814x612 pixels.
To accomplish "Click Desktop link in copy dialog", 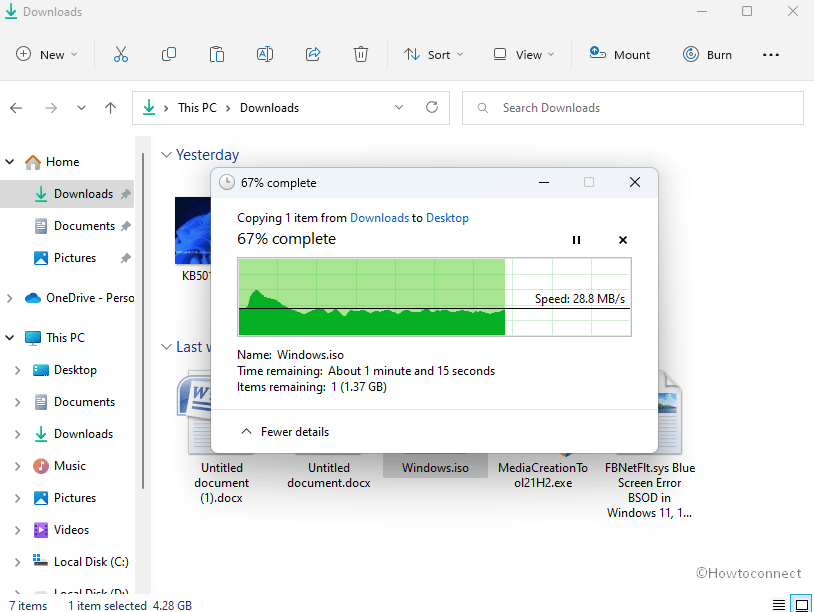I will pos(447,218).
